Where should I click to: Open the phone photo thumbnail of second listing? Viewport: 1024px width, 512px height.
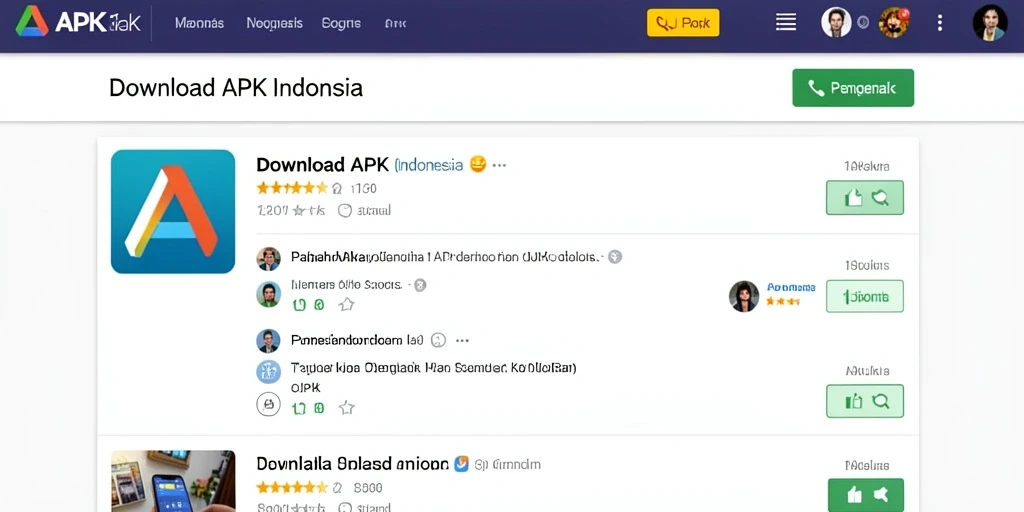coord(173,481)
